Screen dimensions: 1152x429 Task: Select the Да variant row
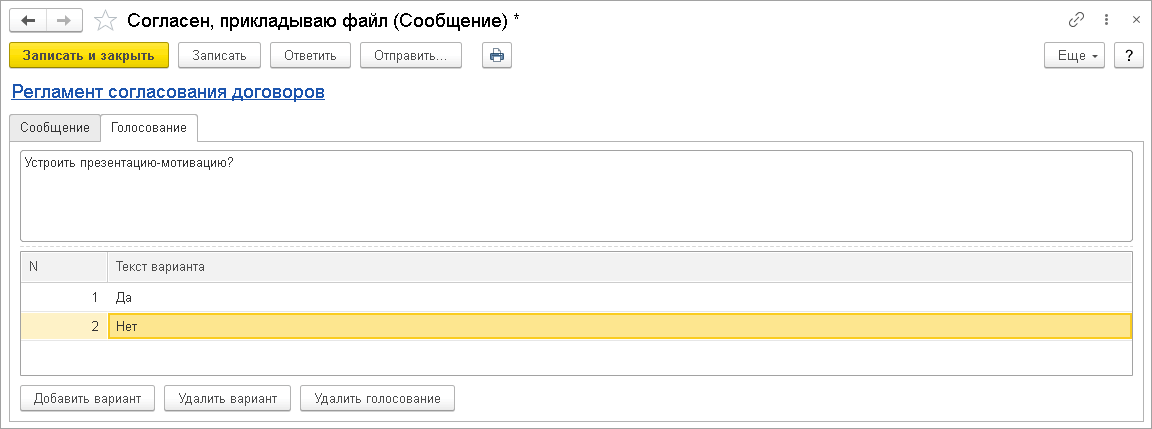(x=576, y=298)
